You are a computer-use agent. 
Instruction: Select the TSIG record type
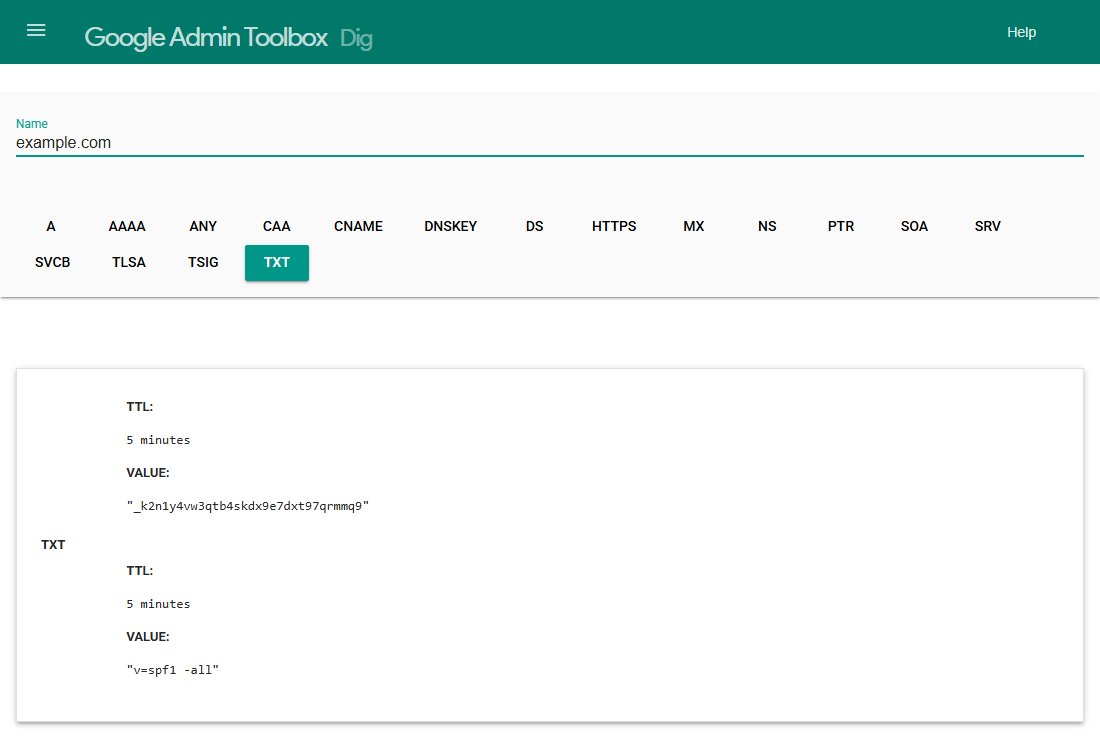tap(203, 262)
